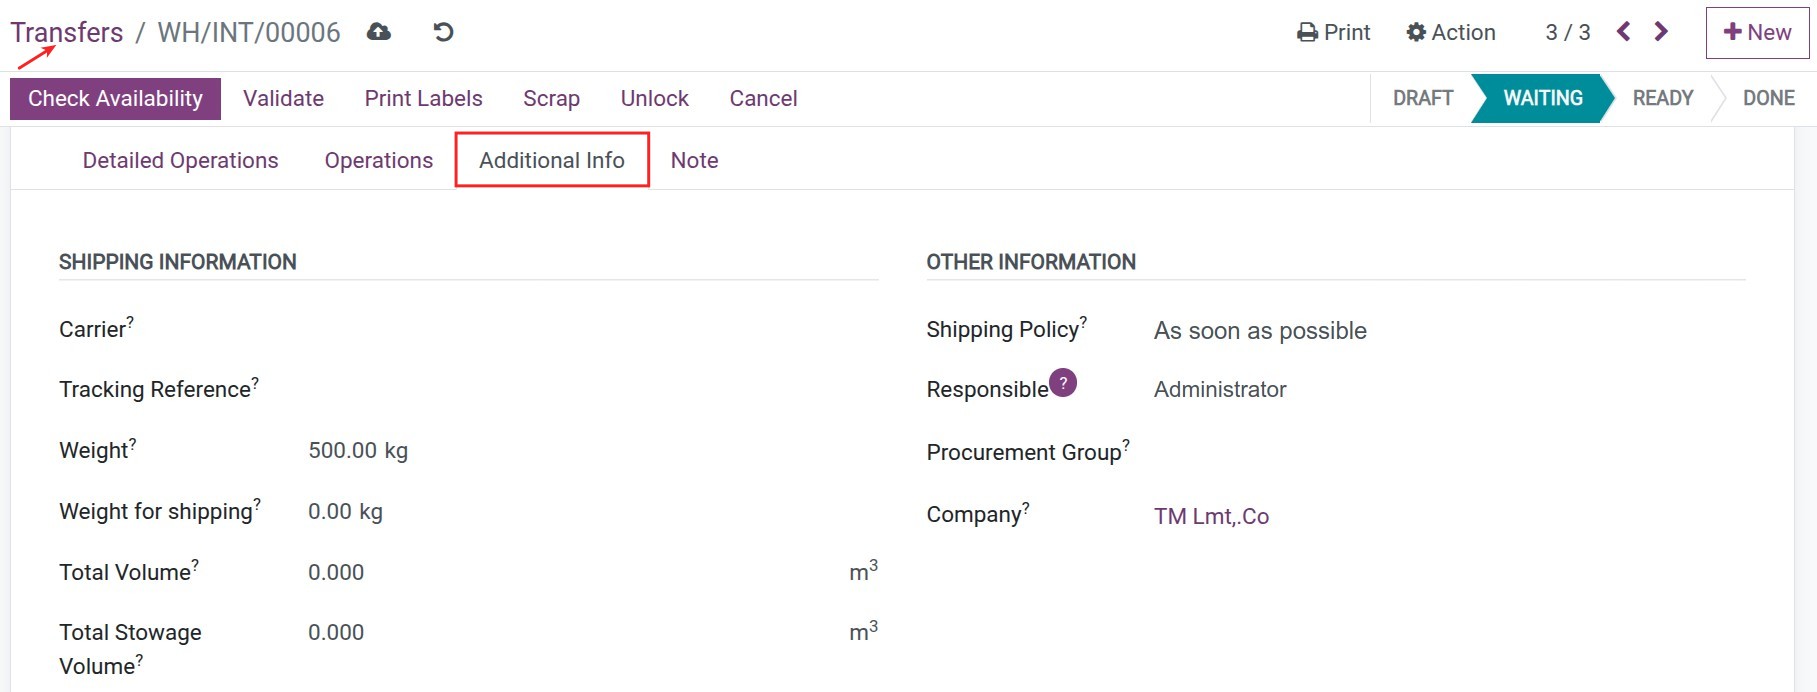Image resolution: width=1817 pixels, height=692 pixels.
Task: Click the Responsible field Administrator
Action: click(x=1220, y=390)
